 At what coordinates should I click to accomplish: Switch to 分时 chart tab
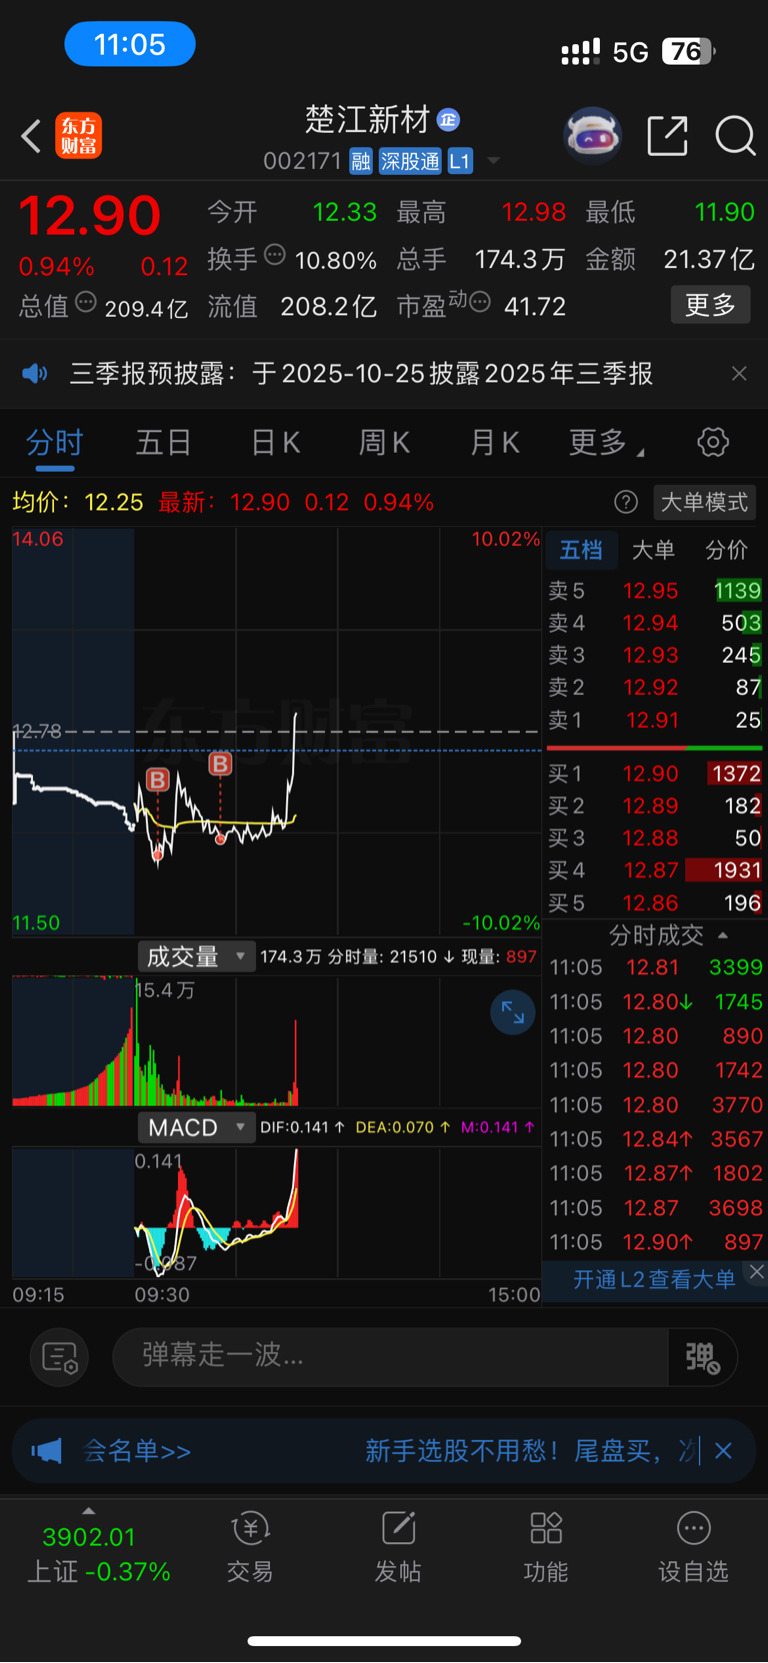point(54,442)
